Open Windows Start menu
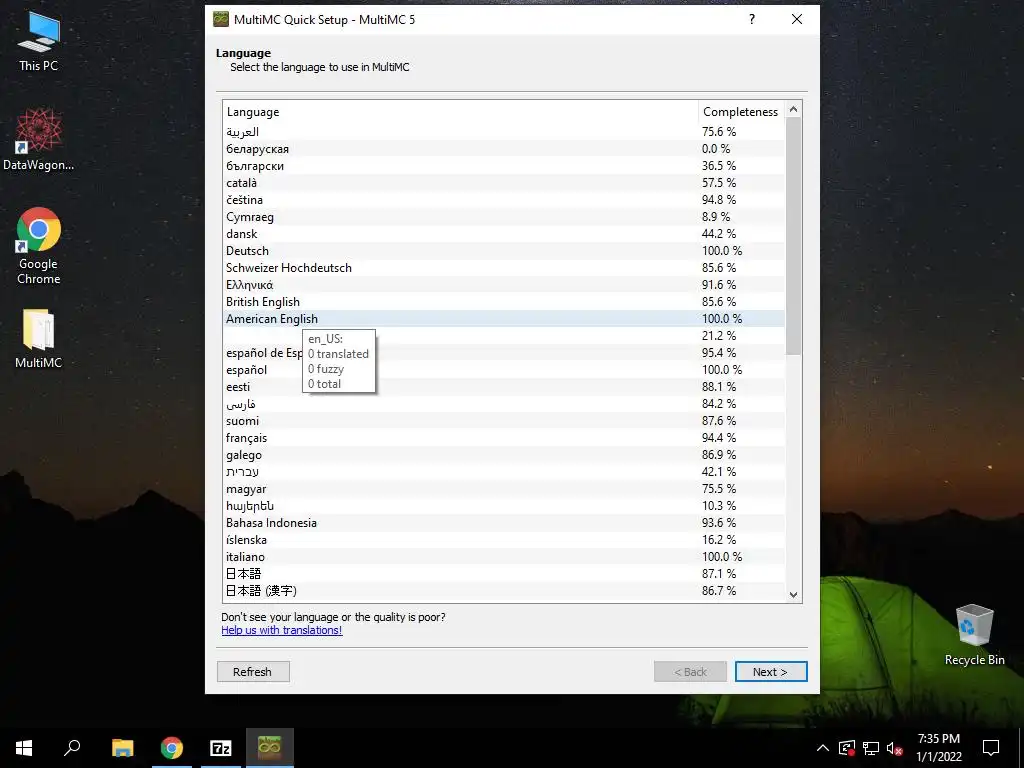Image resolution: width=1024 pixels, height=768 pixels. pos(24,748)
